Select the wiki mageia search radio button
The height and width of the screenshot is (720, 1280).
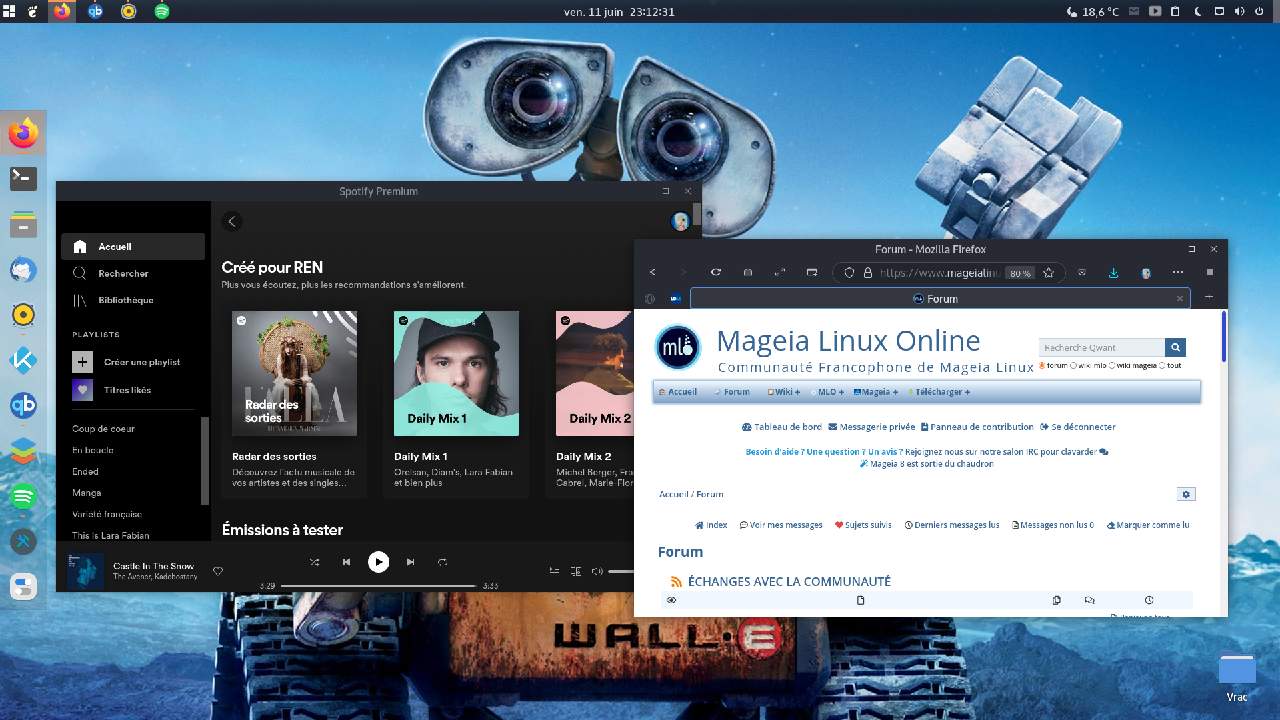(x=1112, y=365)
